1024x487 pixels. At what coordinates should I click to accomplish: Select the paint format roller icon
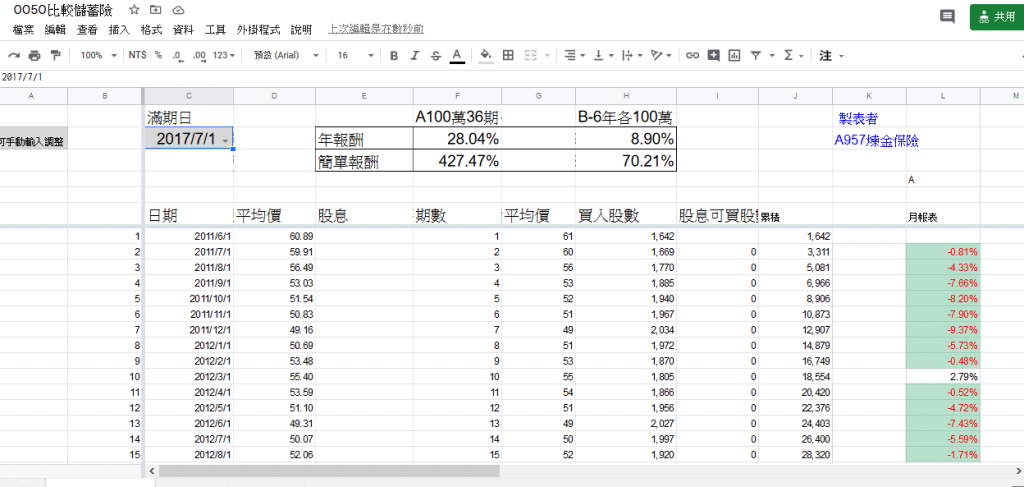tap(55, 55)
